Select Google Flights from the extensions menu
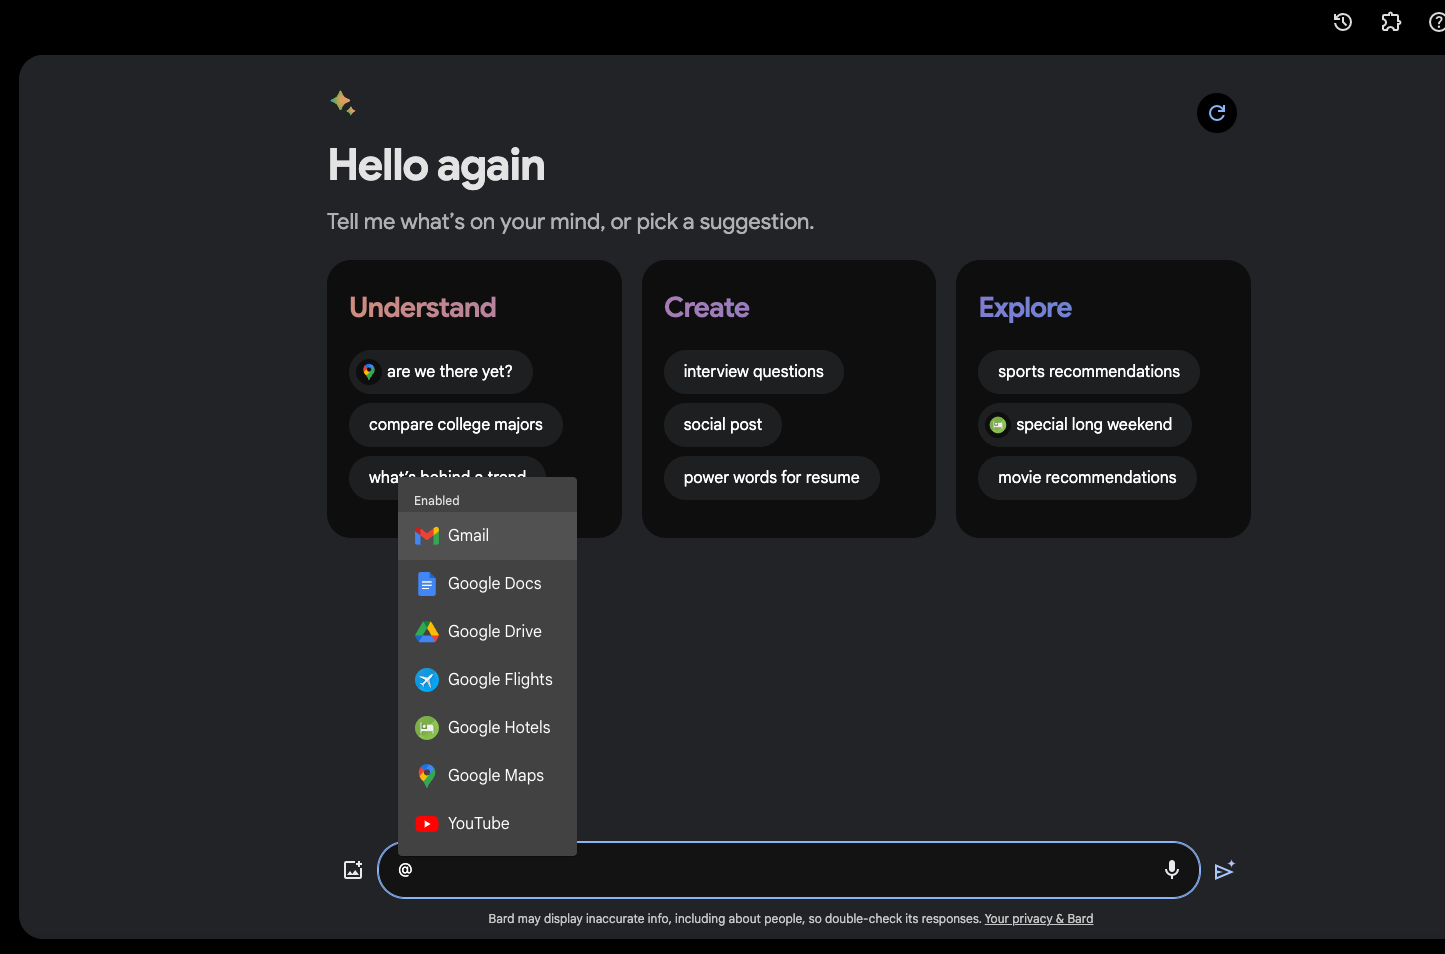The height and width of the screenshot is (954, 1445). click(x=487, y=680)
